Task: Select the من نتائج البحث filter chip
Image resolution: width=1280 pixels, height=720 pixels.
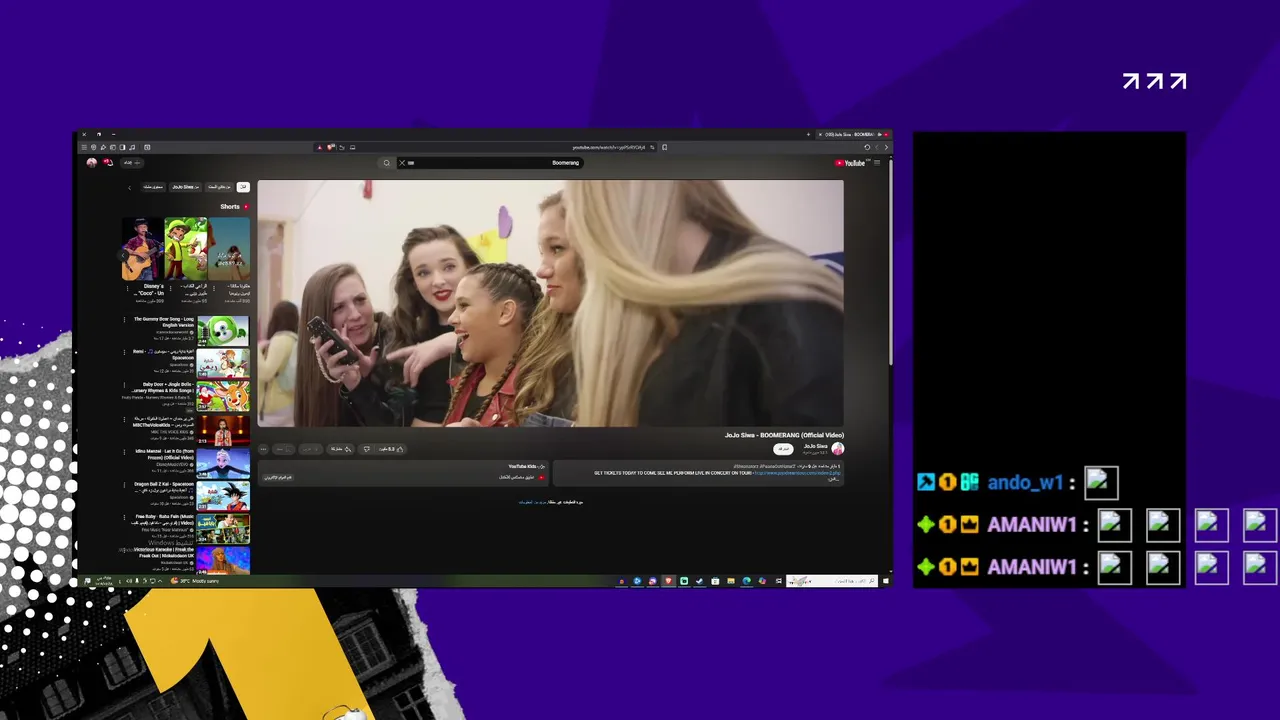Action: pyautogui.click(x=219, y=187)
